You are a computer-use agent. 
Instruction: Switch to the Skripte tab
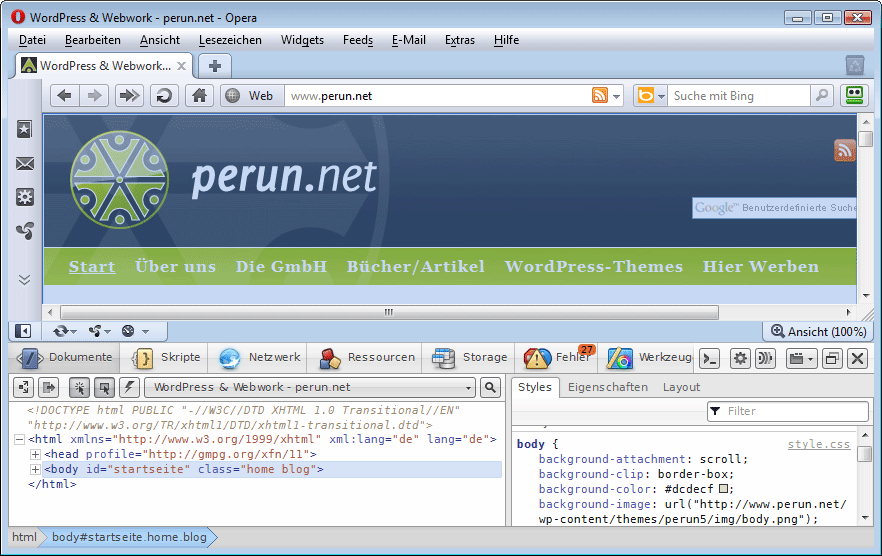pos(165,357)
